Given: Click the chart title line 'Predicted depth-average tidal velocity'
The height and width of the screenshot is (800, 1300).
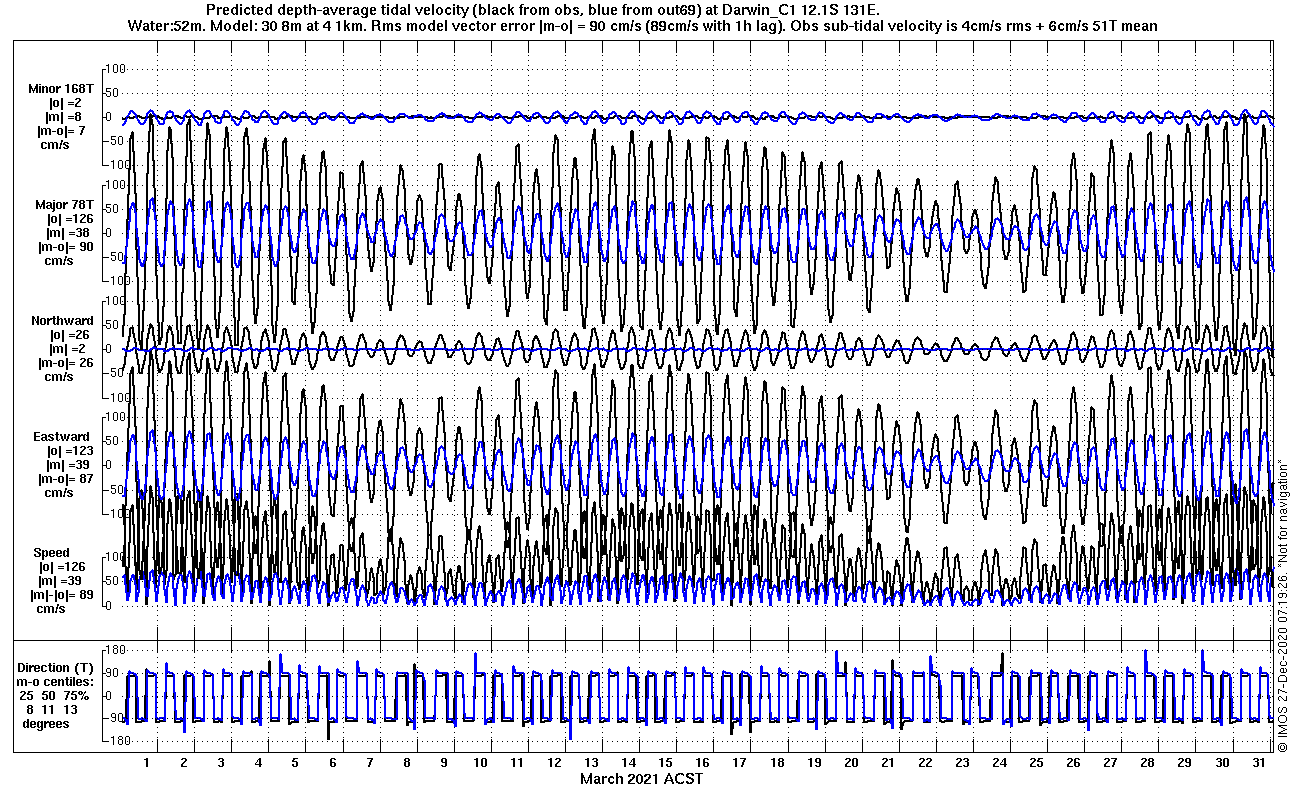Looking at the screenshot, I should [544, 9].
